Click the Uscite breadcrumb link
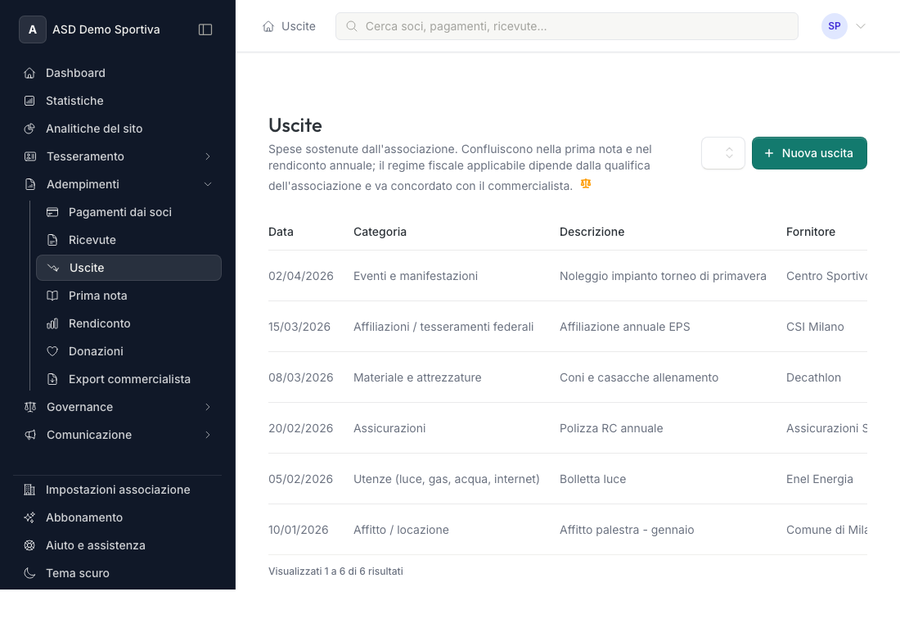The image size is (900, 637). coord(298,26)
